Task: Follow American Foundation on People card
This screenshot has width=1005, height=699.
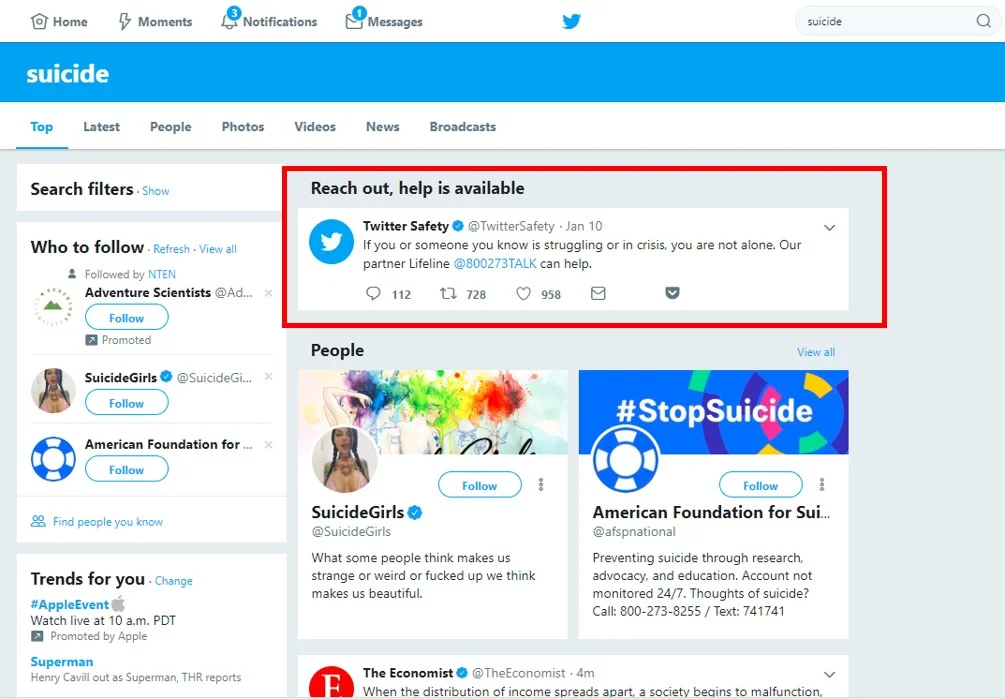Action: click(760, 485)
